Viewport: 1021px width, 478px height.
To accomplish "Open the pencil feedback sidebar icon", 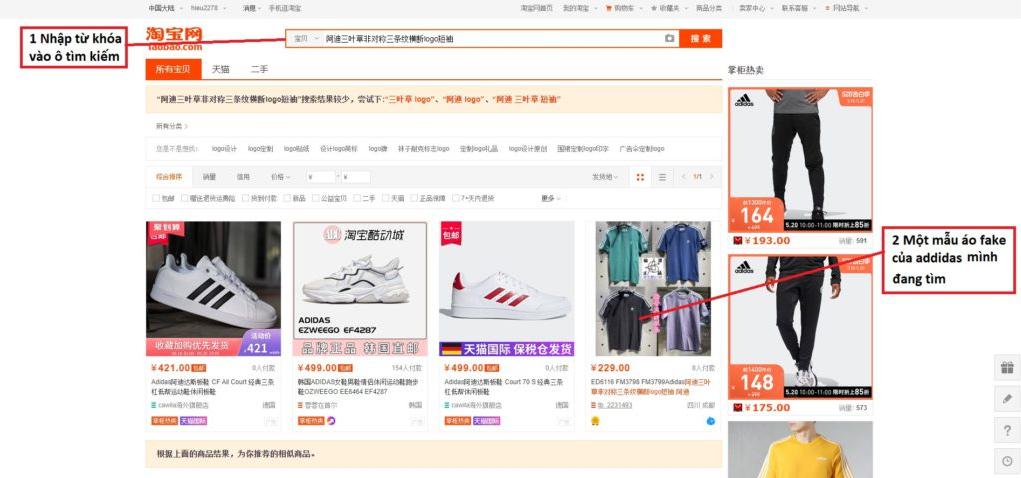I will coord(1007,399).
